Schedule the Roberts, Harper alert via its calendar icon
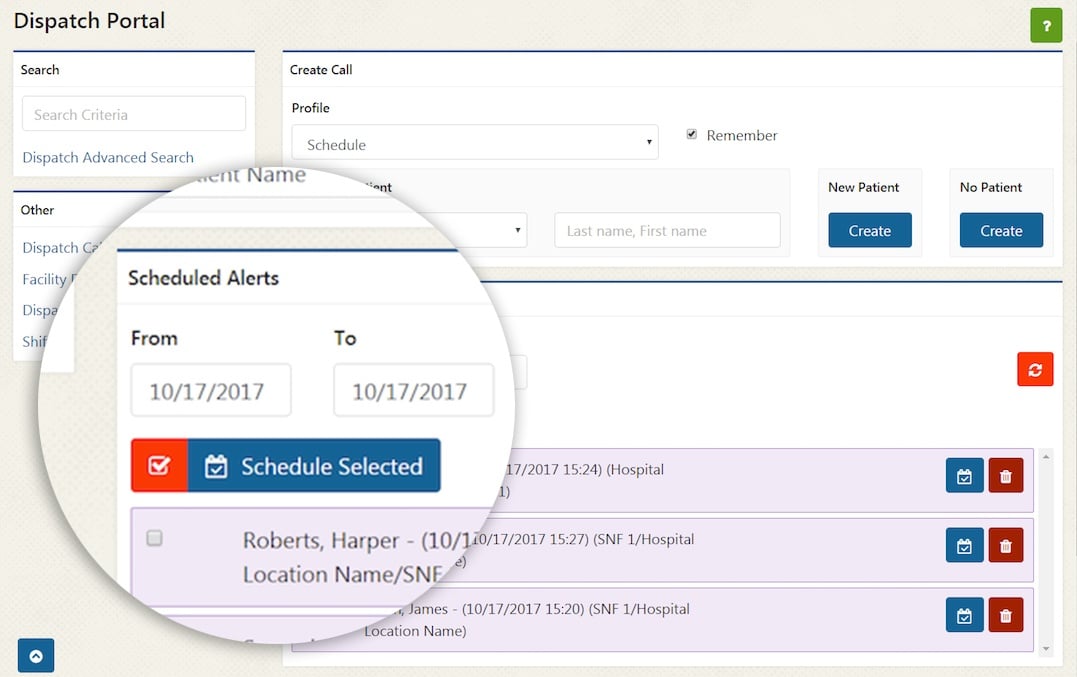This screenshot has width=1077, height=677. pyautogui.click(x=964, y=545)
